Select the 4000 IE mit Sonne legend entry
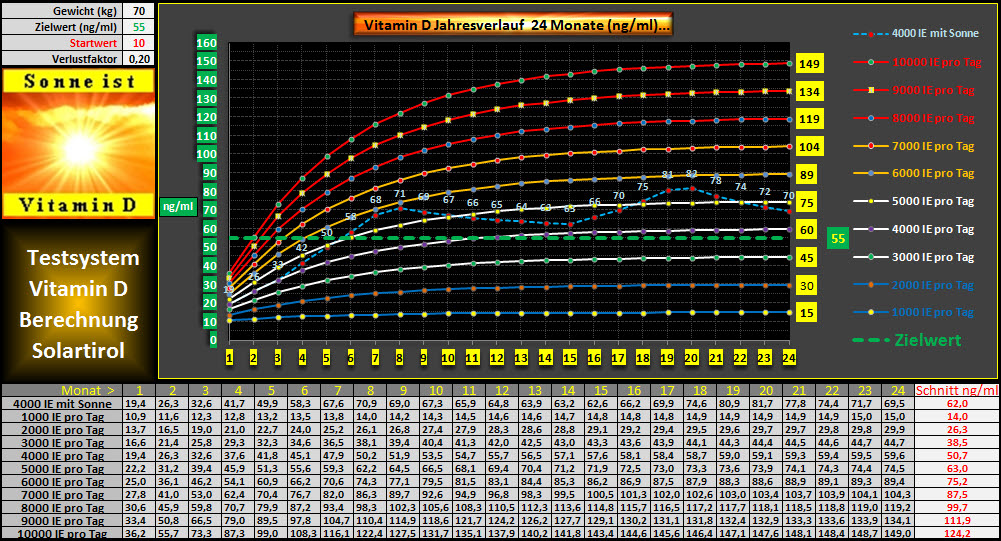This screenshot has height=541, width=1001. [x=914, y=34]
